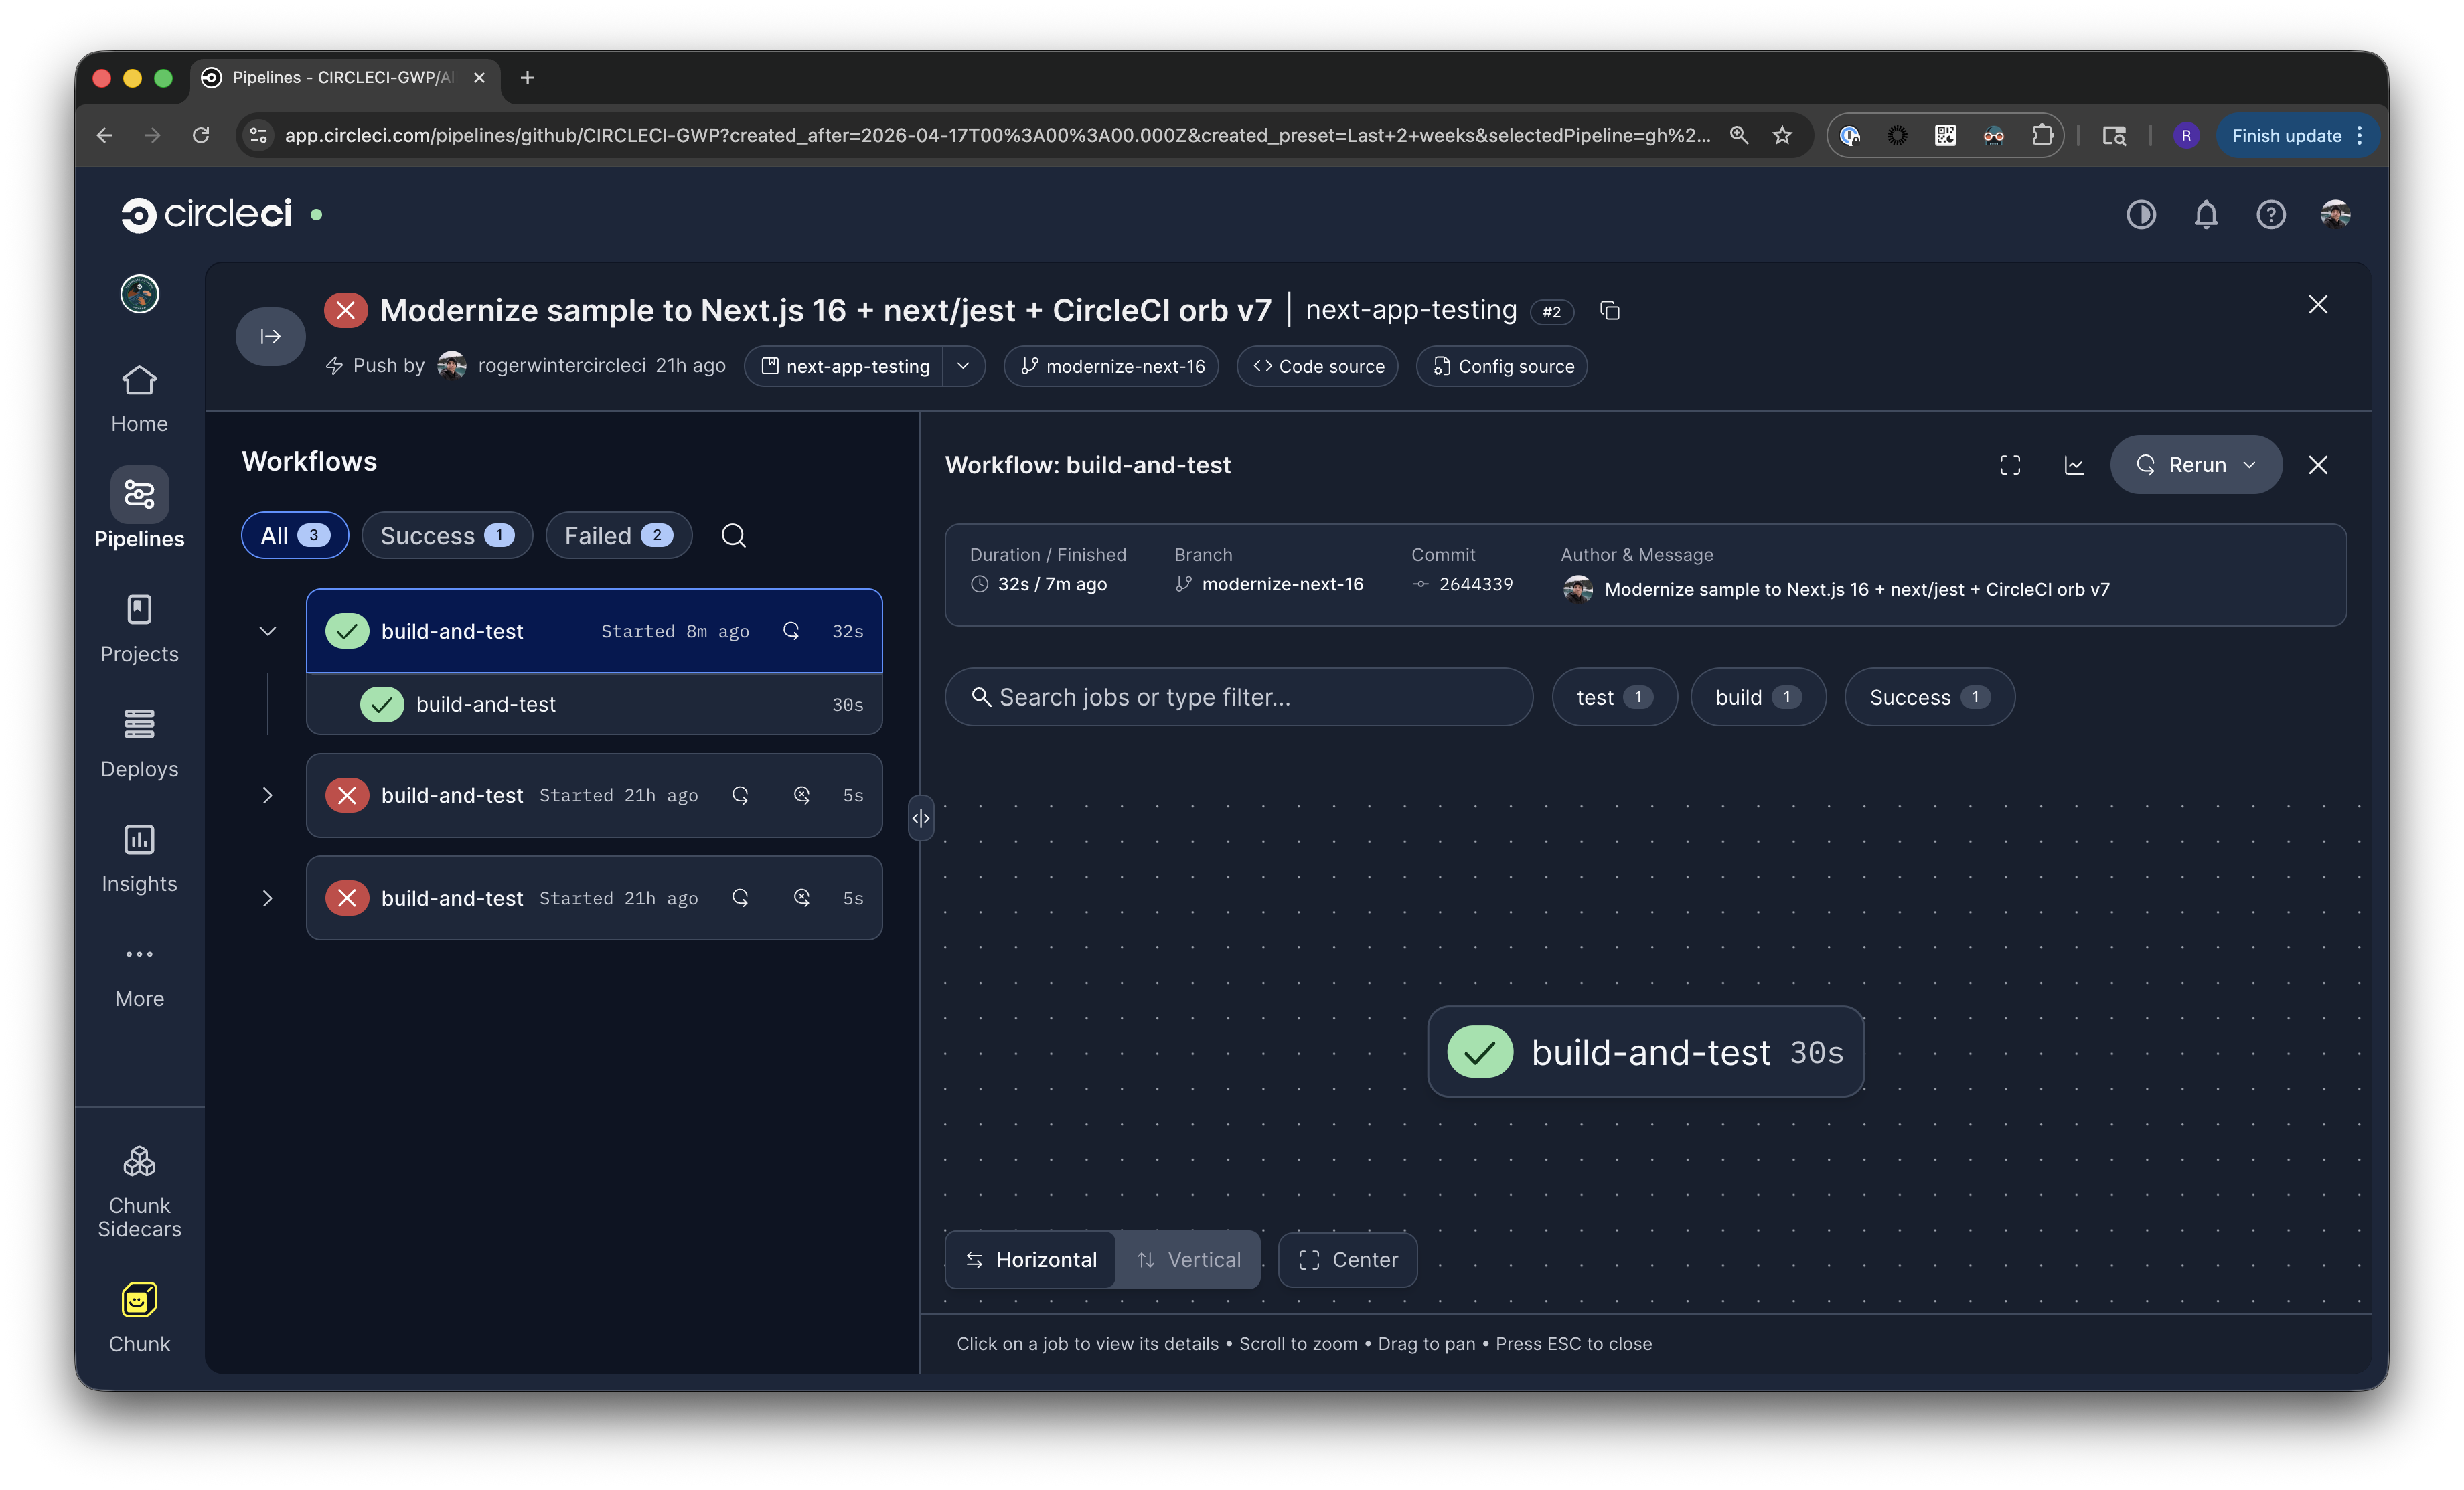Screen dimensions: 2464x1490
Task: Open the notifications bell
Action: tap(2205, 214)
